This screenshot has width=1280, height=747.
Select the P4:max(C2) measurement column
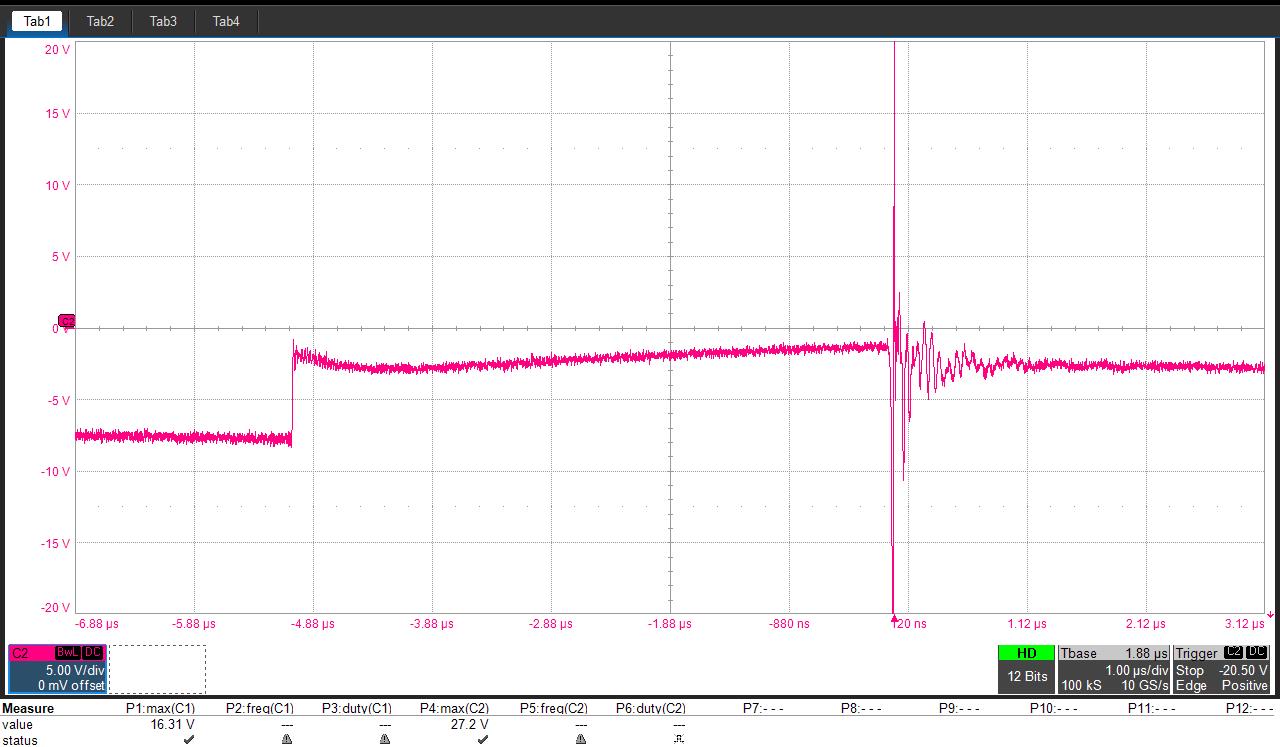tap(454, 708)
